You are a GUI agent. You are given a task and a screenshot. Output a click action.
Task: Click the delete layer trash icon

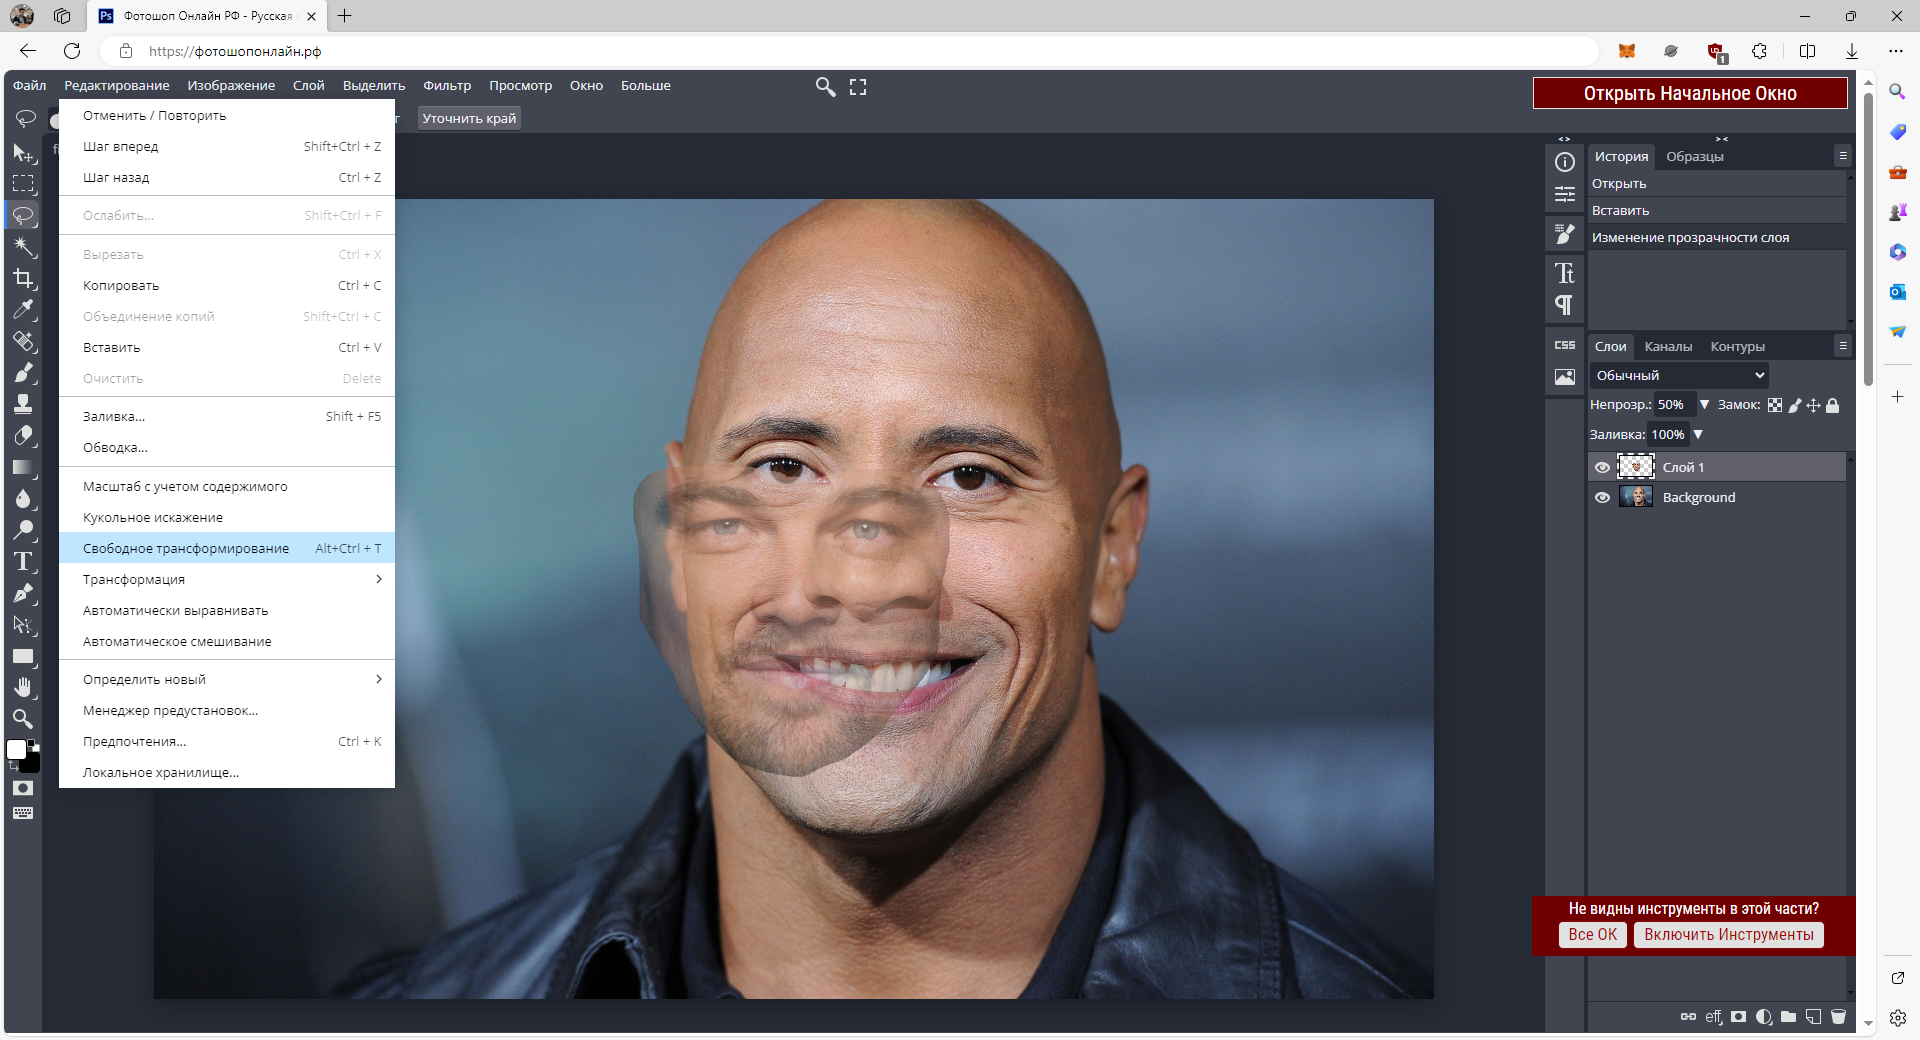(x=1838, y=1017)
